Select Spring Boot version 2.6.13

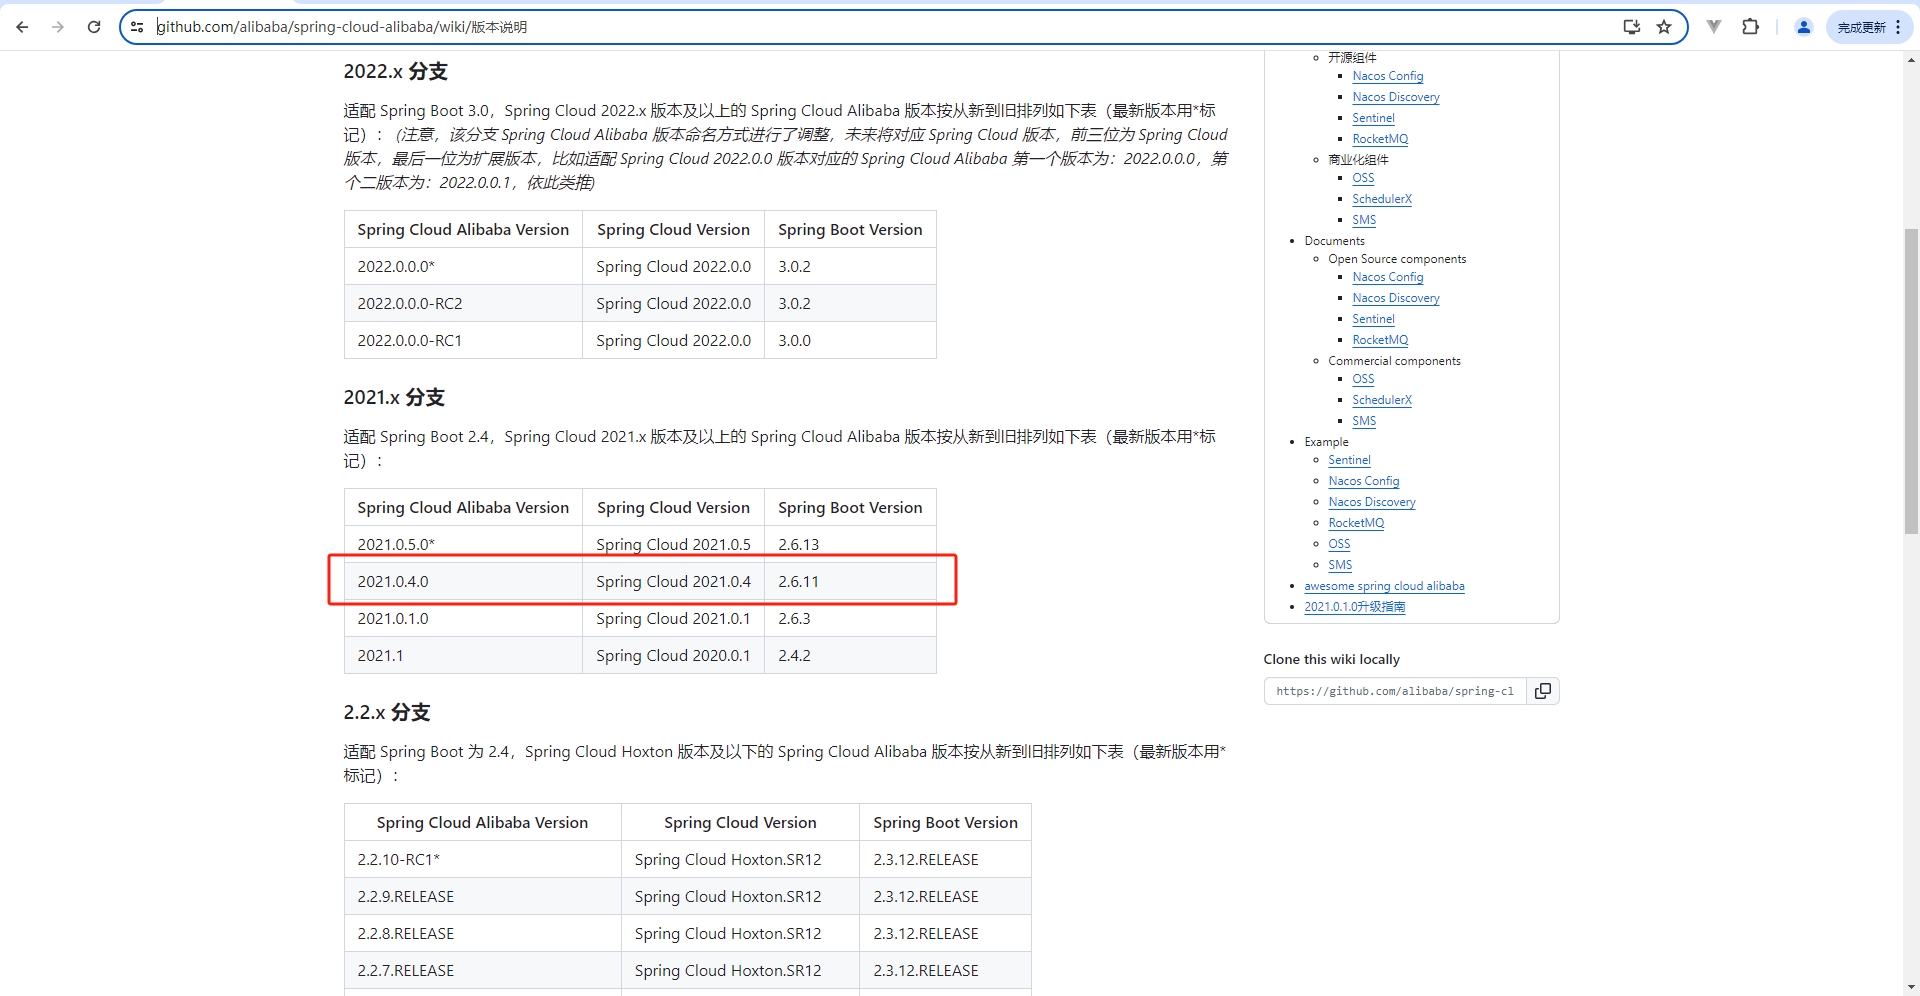[850, 545]
